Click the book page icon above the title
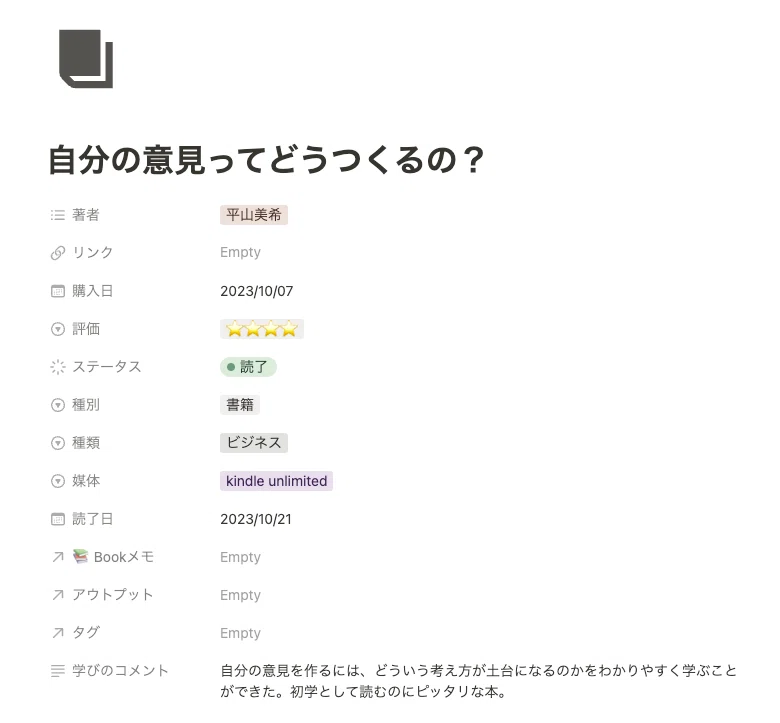780x723 pixels. point(86,59)
